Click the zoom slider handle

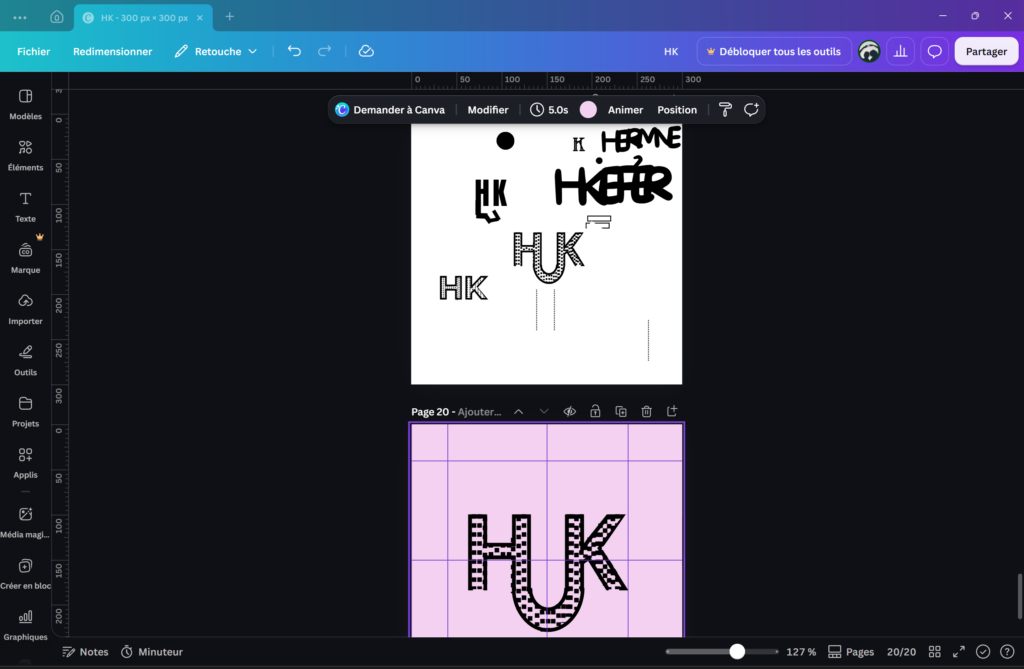coord(737,651)
